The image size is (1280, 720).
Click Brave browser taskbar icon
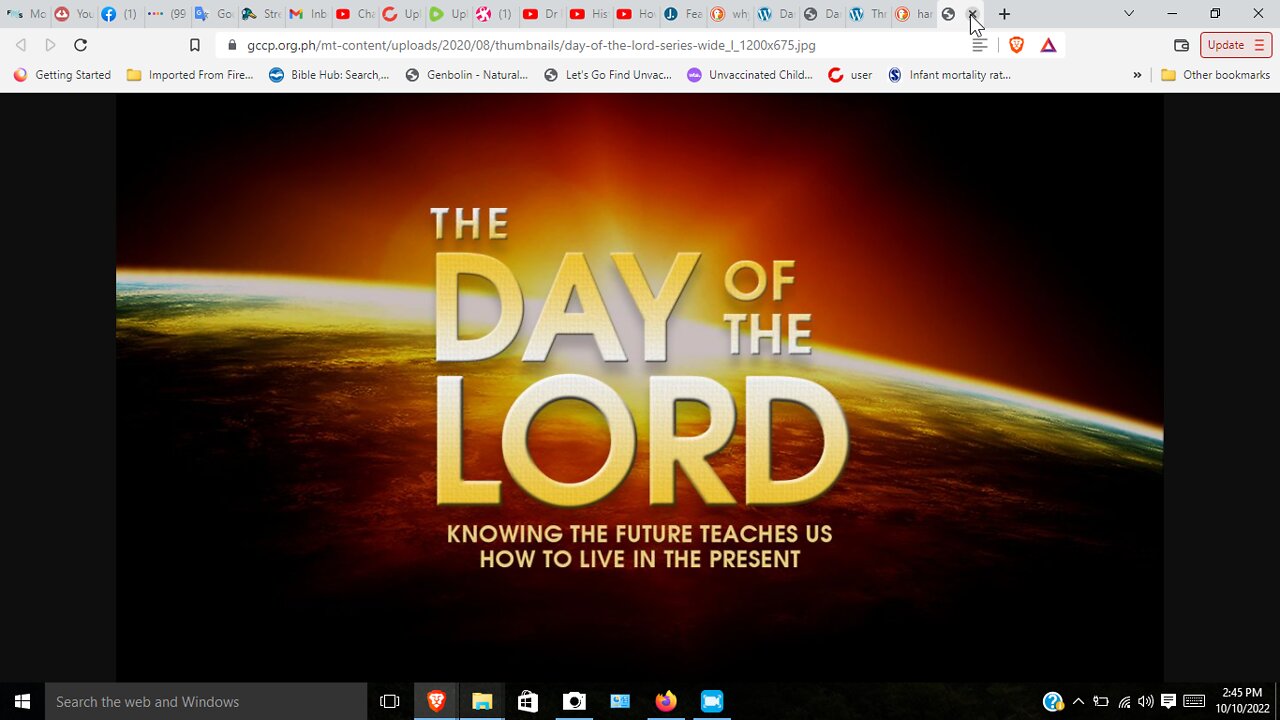436,701
